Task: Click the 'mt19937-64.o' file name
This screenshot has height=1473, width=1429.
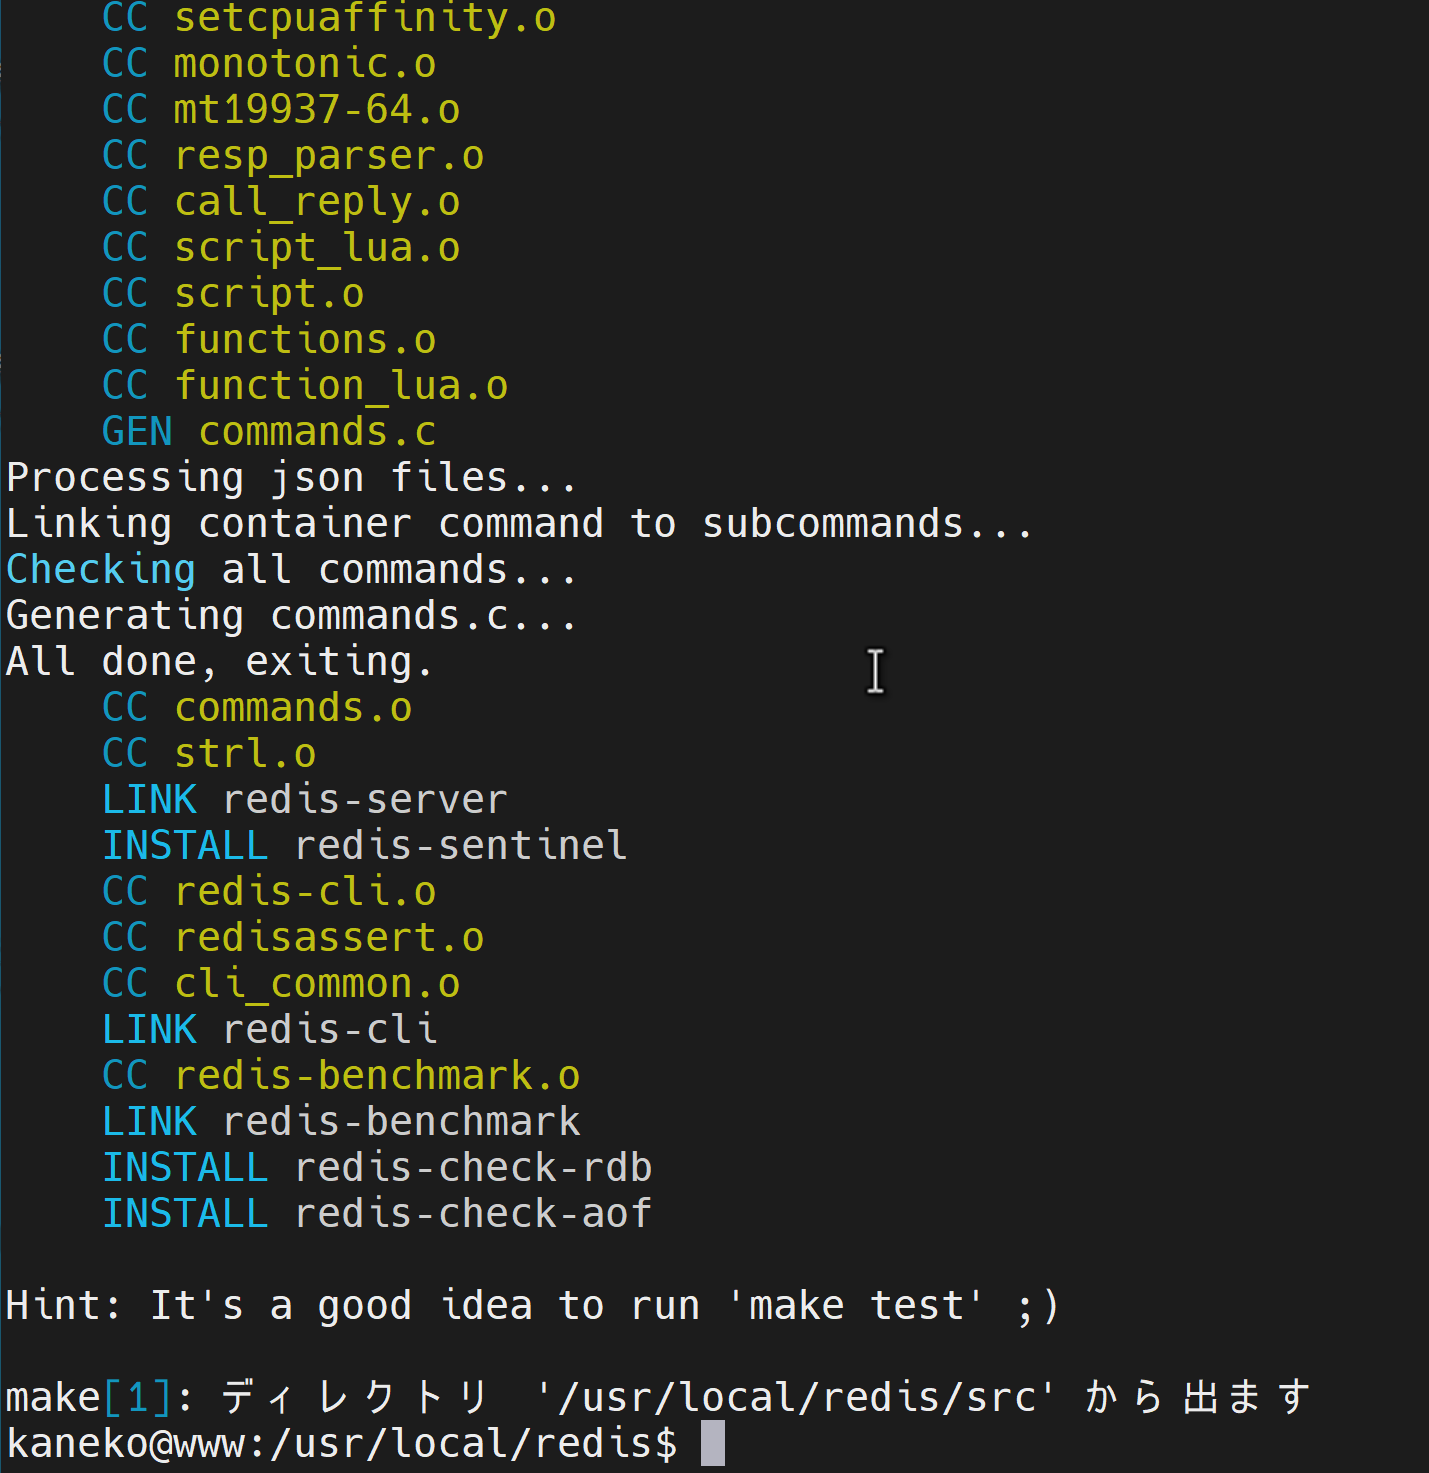Action: [317, 109]
